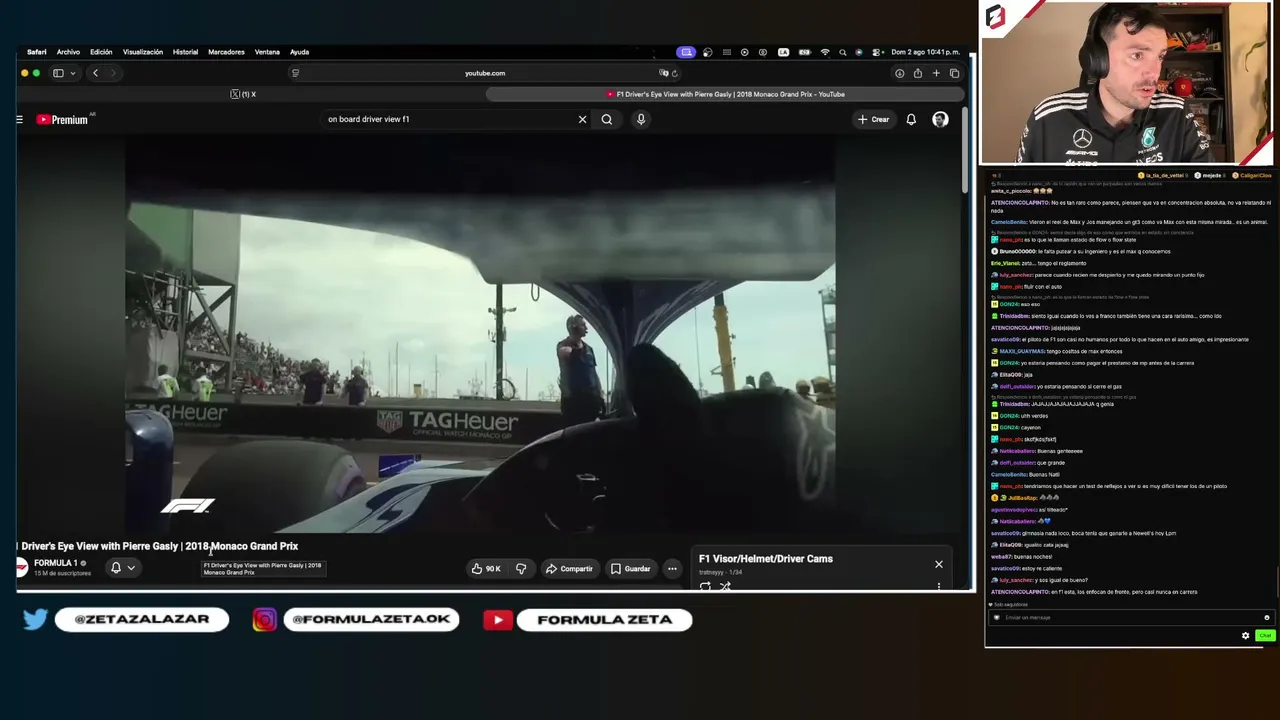This screenshot has height=720, width=1280.
Task: Add a new Safari tab
Action: 936,73
